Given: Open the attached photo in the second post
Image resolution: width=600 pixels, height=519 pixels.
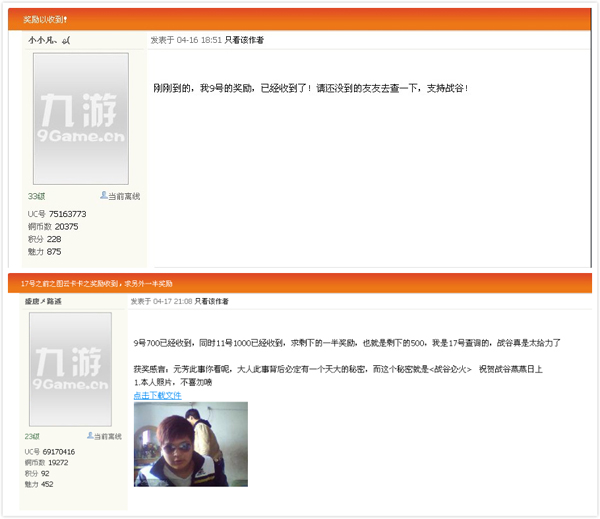Looking at the screenshot, I should click(x=190, y=444).
